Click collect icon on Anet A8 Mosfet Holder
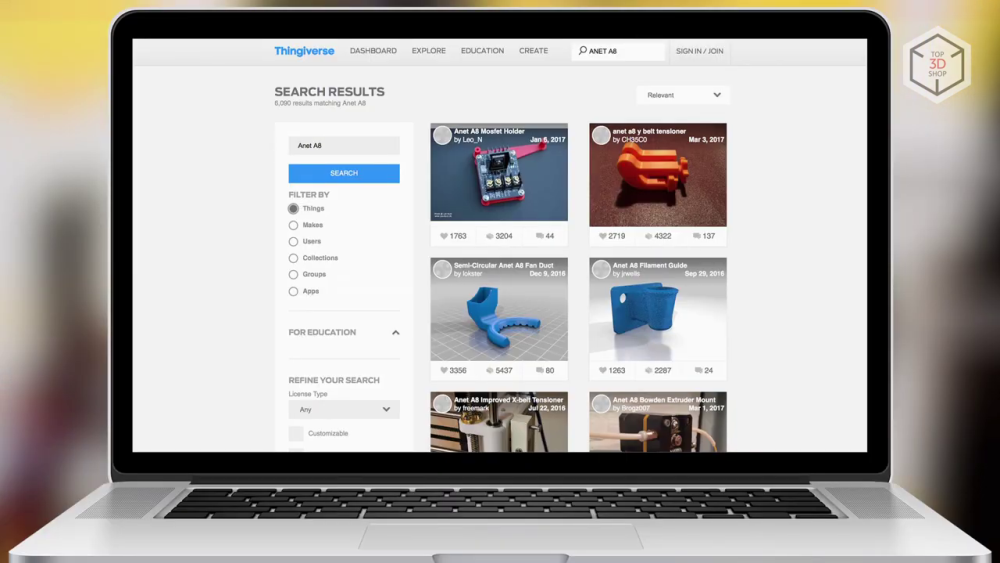The width and height of the screenshot is (1000, 563). 490,236
